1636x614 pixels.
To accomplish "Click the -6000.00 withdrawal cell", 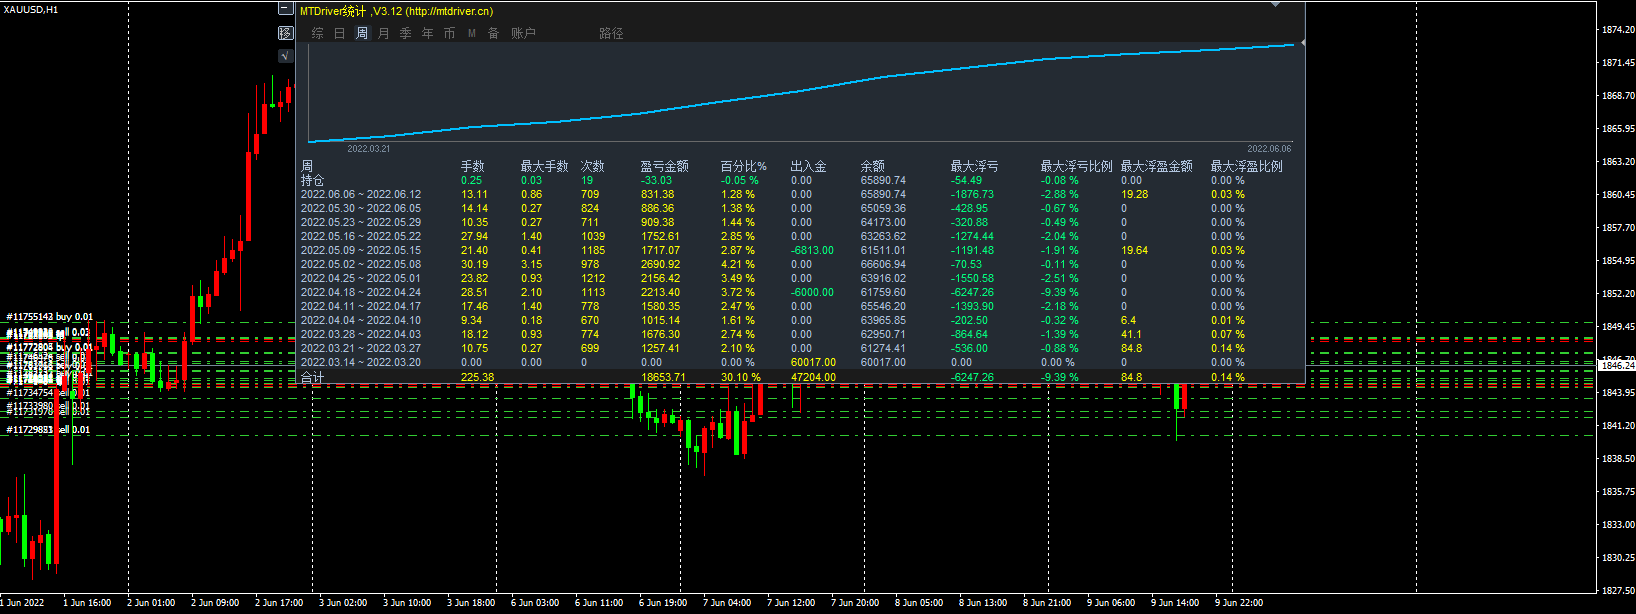I will pos(812,292).
